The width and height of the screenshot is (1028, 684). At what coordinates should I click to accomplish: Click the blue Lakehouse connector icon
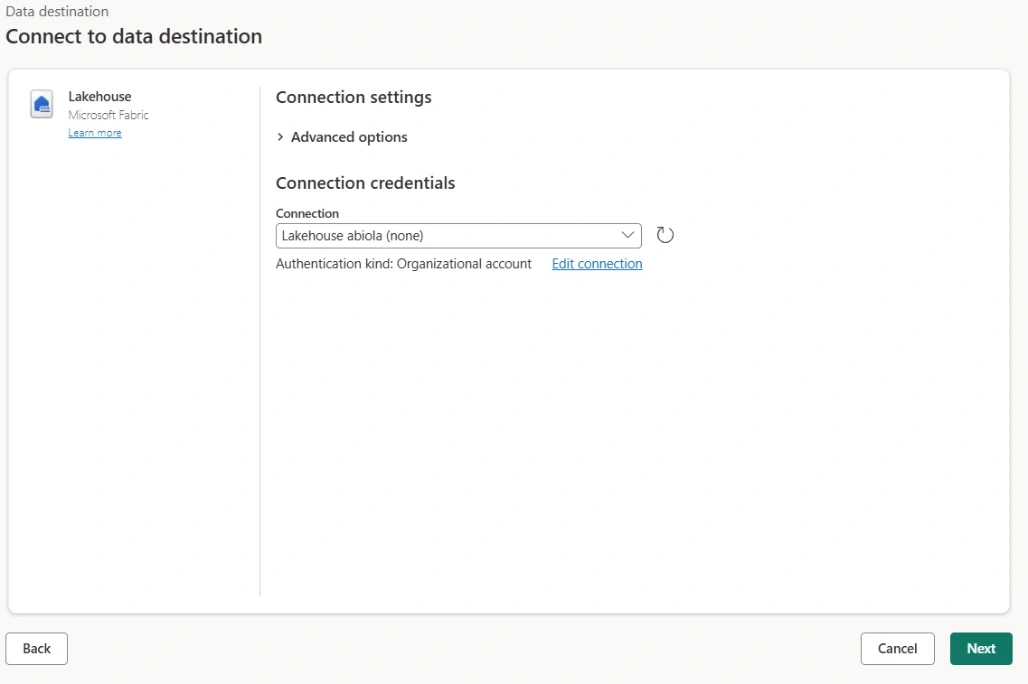pyautogui.click(x=41, y=104)
